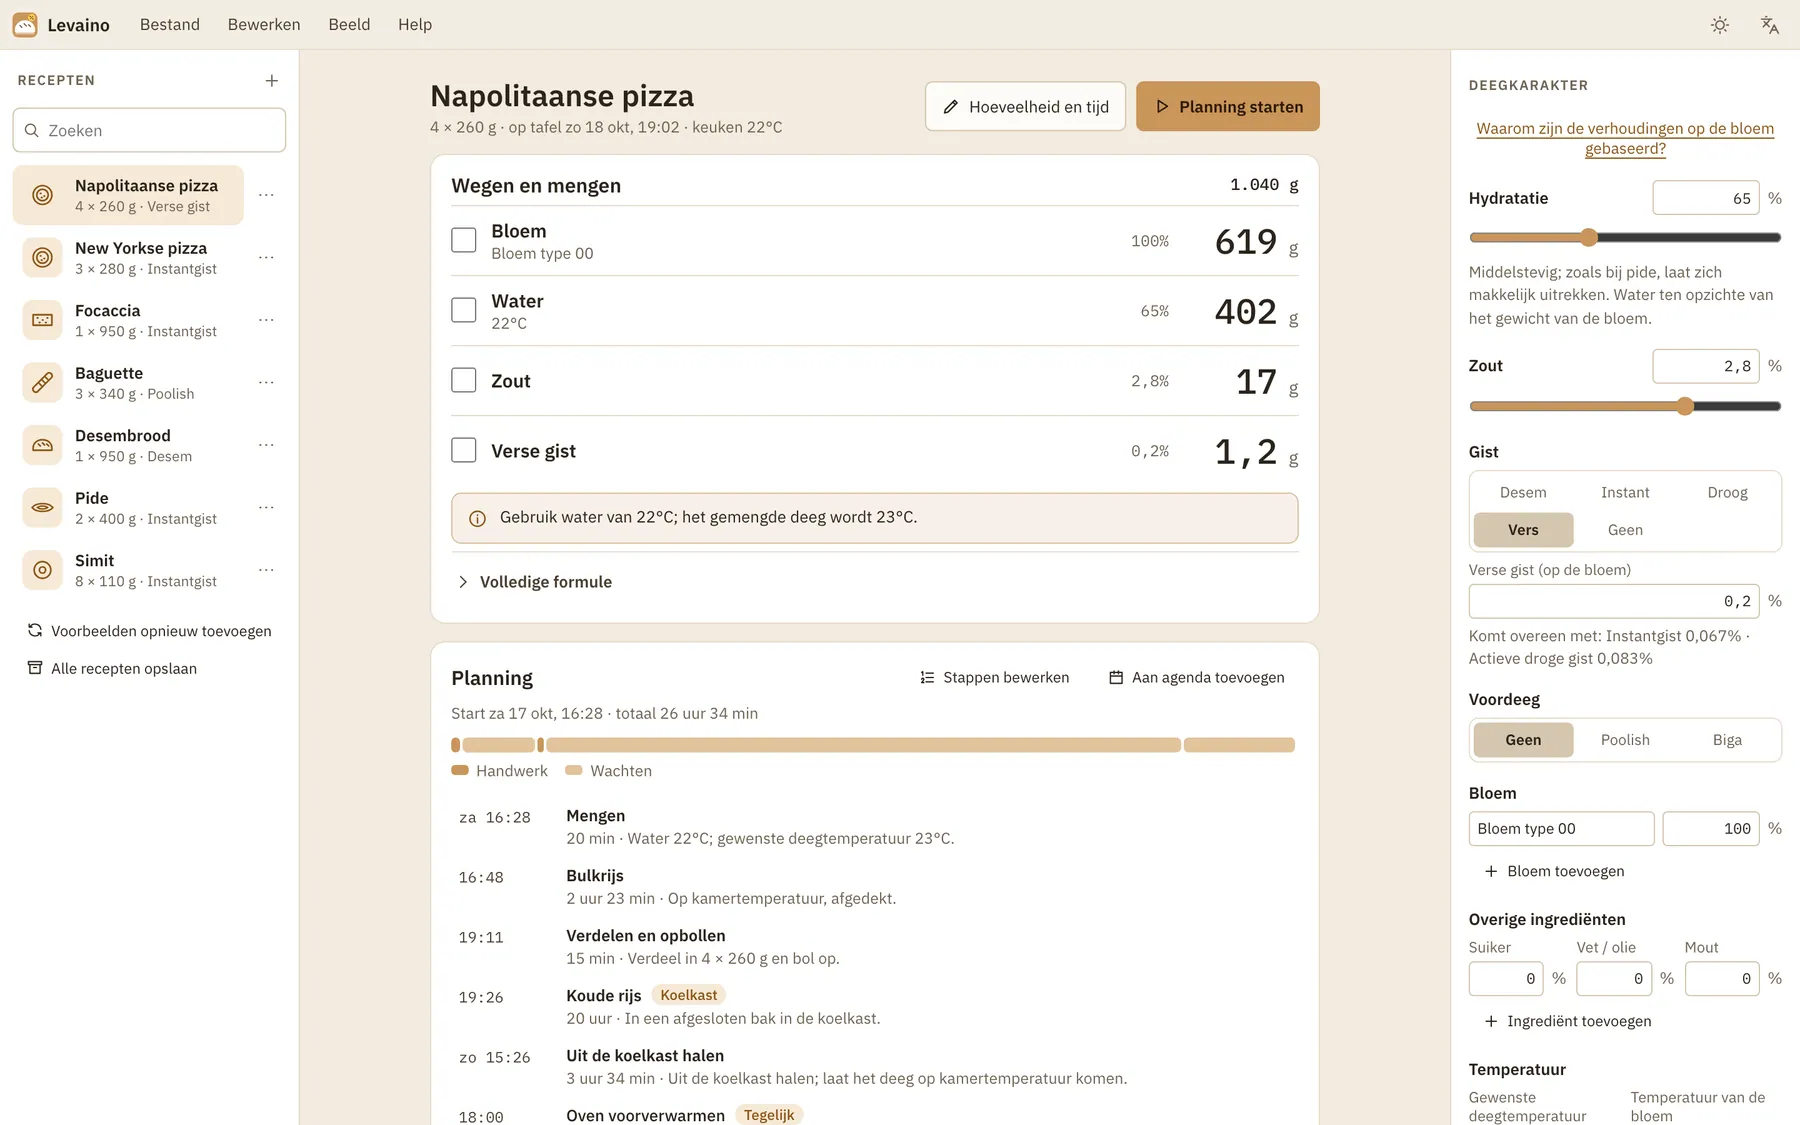The width and height of the screenshot is (1800, 1125).
Task: Select Poolish as preferment
Action: [1625, 740]
